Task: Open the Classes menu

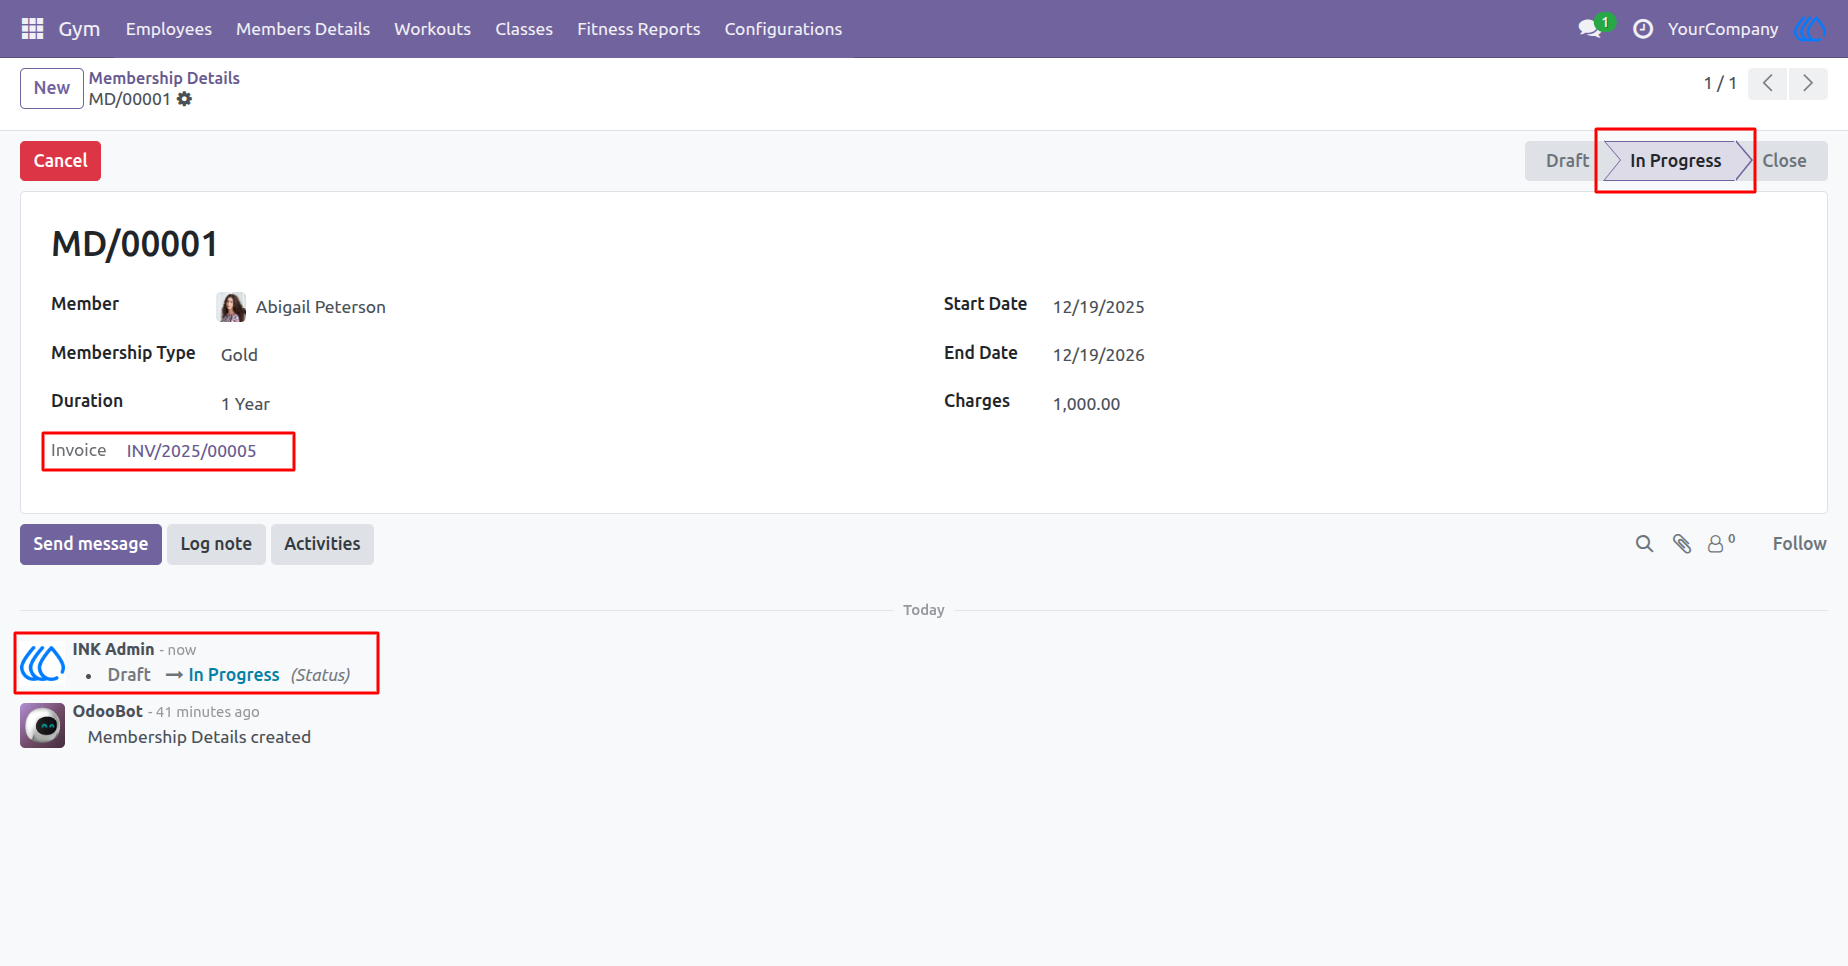Action: (524, 29)
